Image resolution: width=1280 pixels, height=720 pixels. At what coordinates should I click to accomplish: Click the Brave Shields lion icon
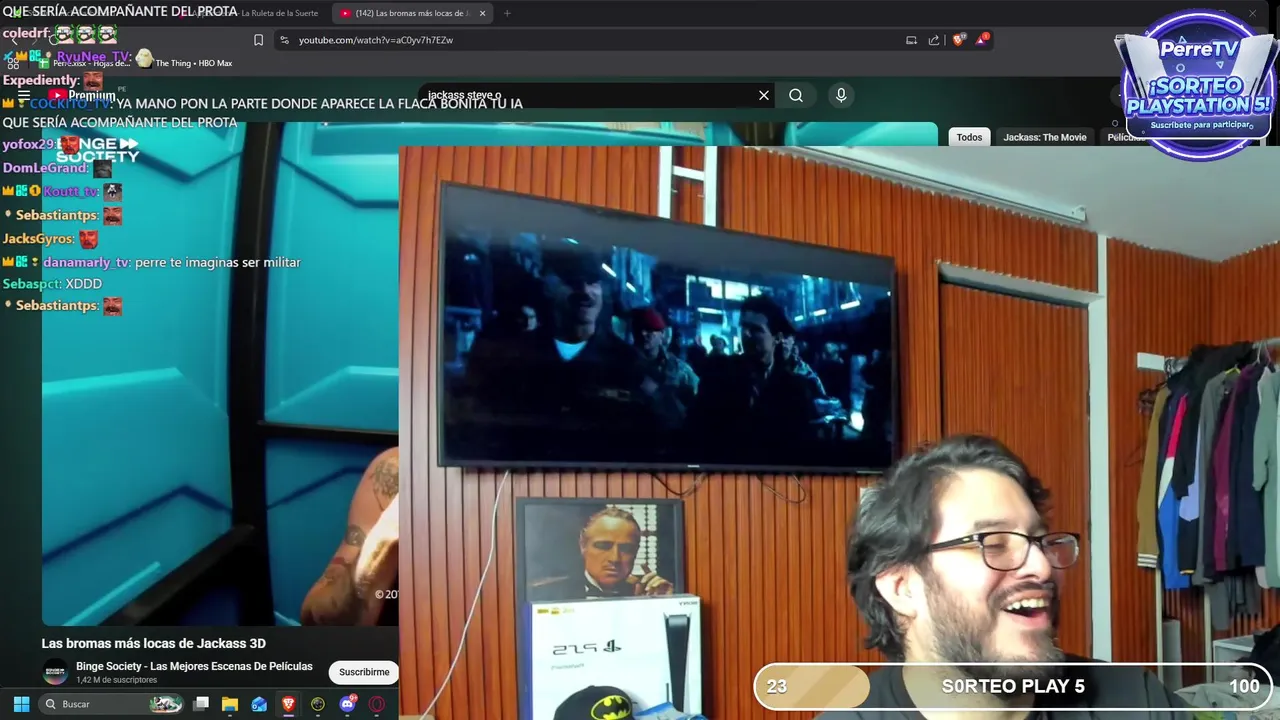pyautogui.click(x=958, y=40)
